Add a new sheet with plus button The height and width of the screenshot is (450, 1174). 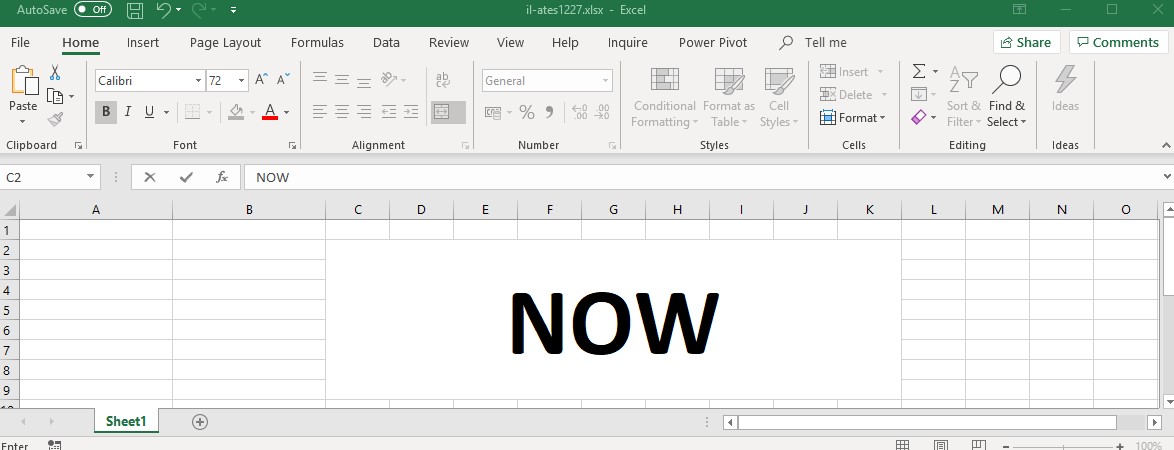(x=200, y=422)
